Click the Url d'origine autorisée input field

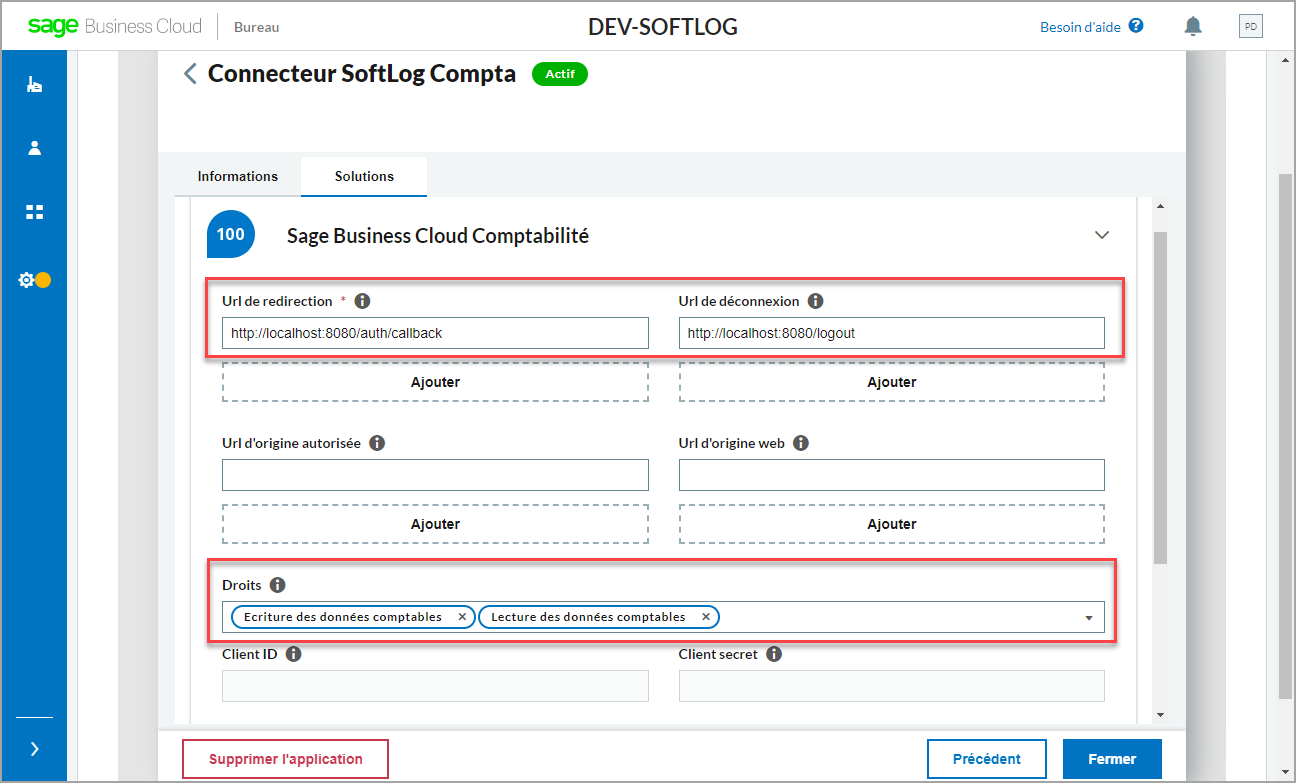(x=435, y=475)
